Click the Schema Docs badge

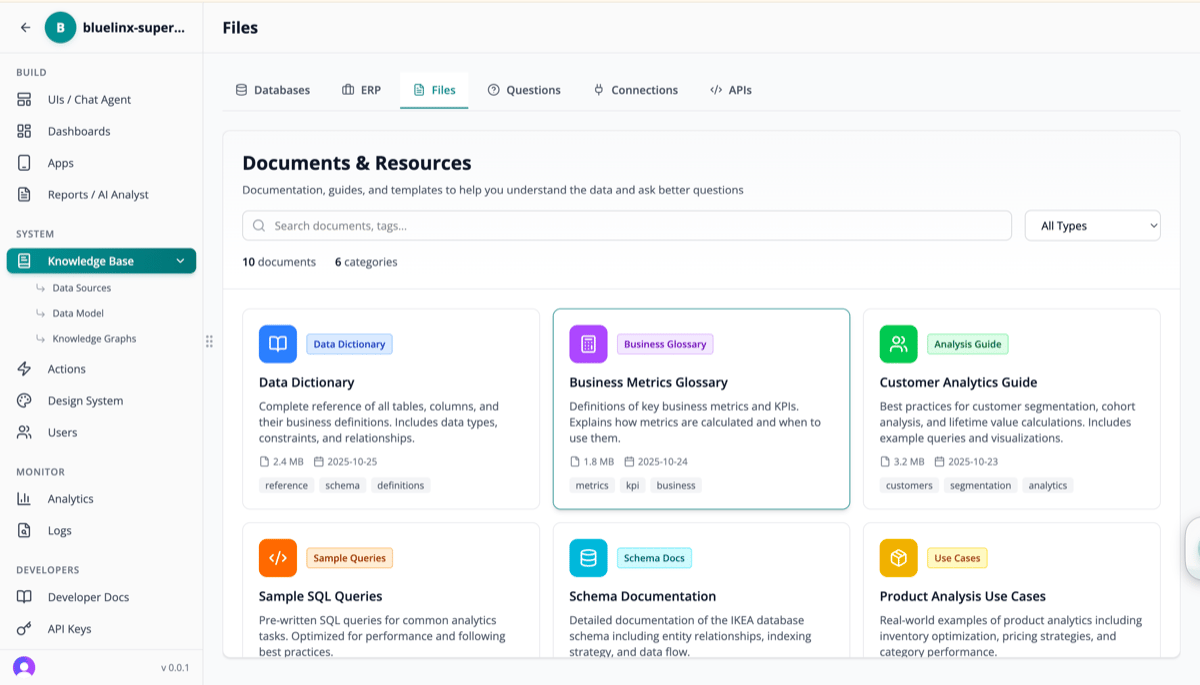tap(654, 558)
